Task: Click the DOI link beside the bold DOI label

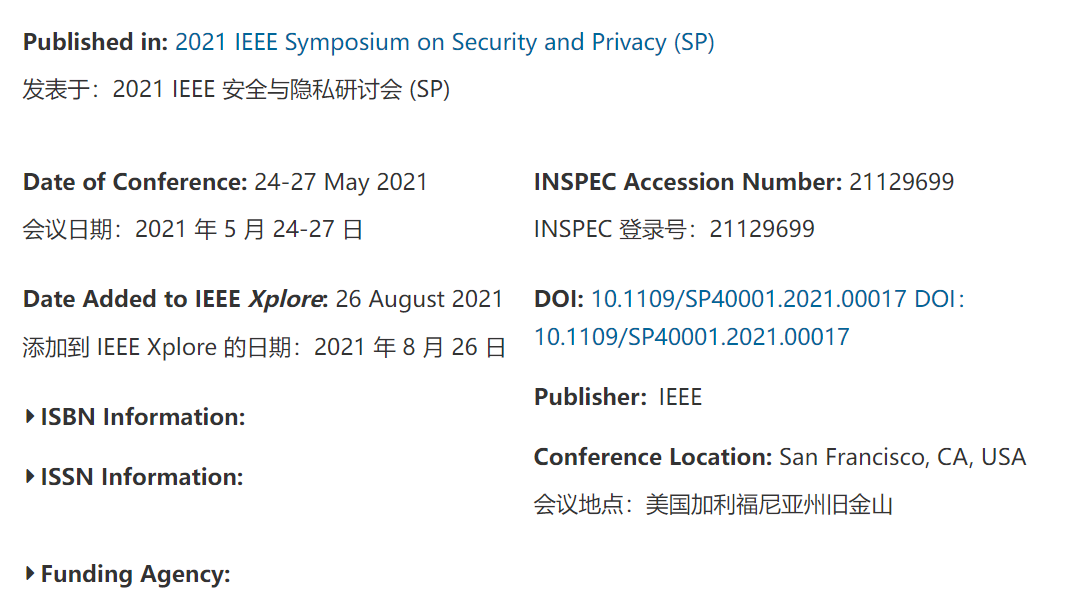Action: [748, 298]
